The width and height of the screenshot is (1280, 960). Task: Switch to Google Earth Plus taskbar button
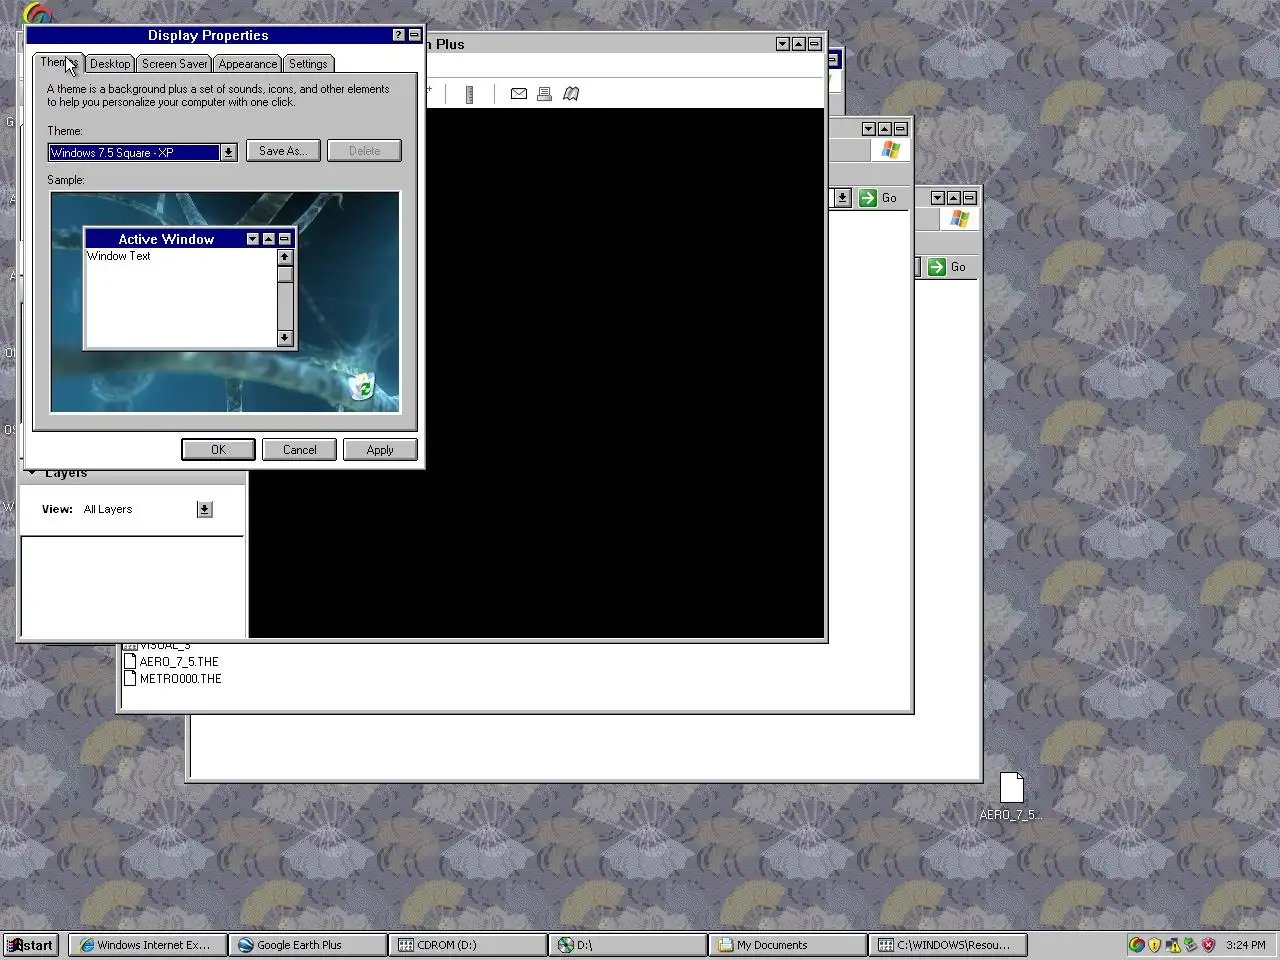[308, 945]
